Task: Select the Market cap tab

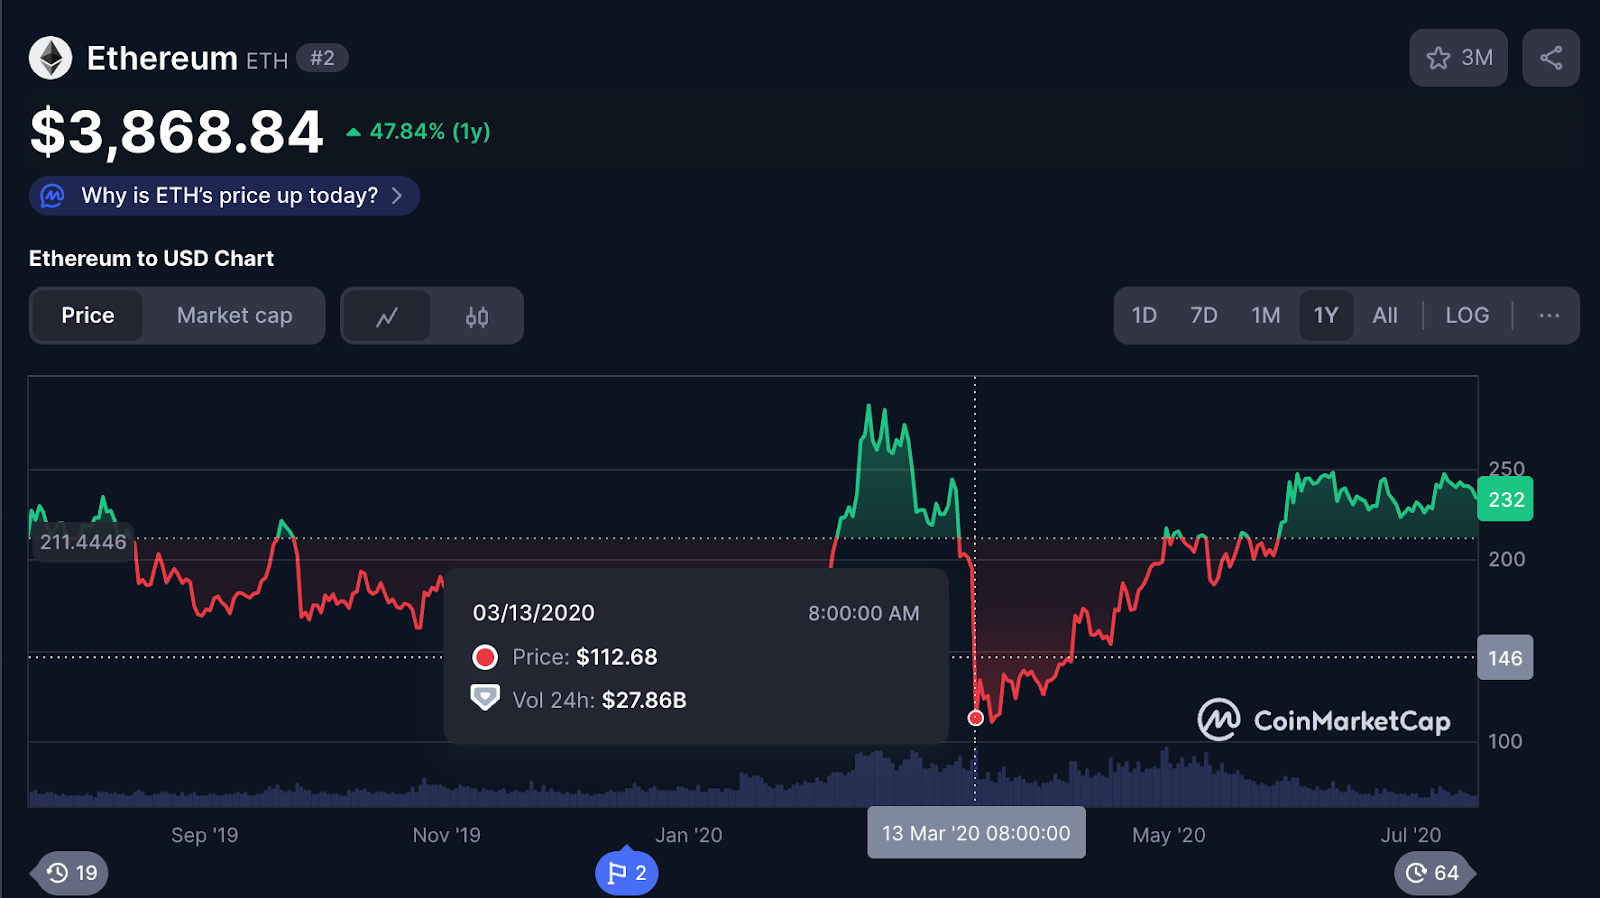Action: tap(234, 316)
